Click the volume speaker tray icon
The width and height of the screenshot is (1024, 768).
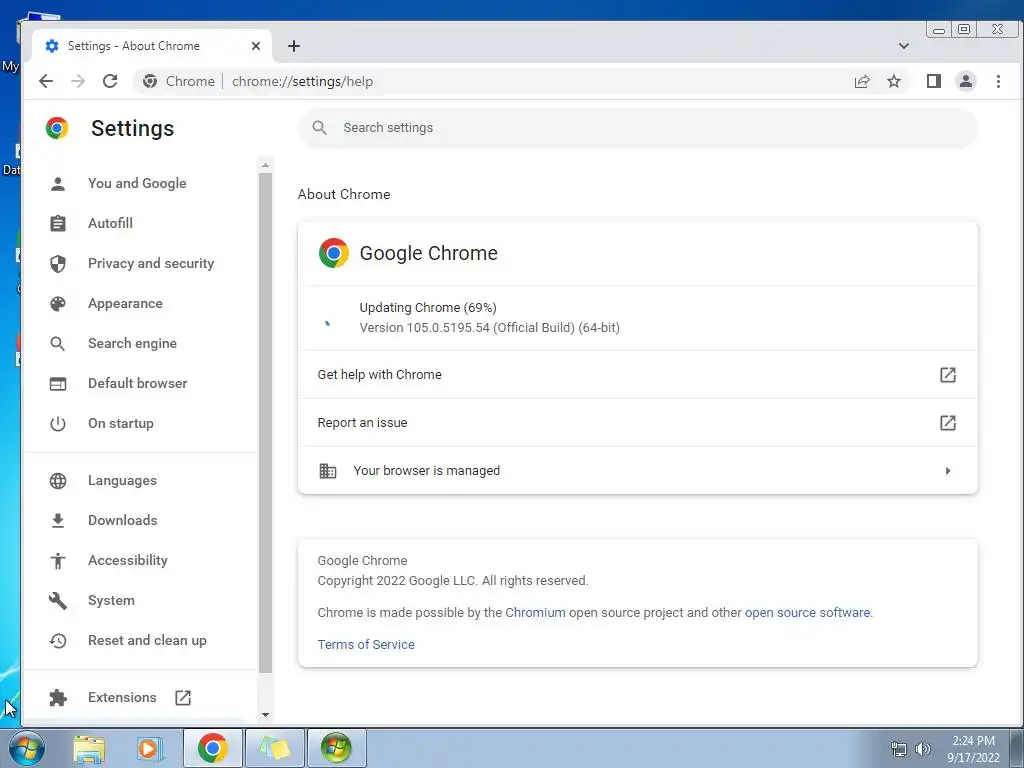[x=923, y=749]
